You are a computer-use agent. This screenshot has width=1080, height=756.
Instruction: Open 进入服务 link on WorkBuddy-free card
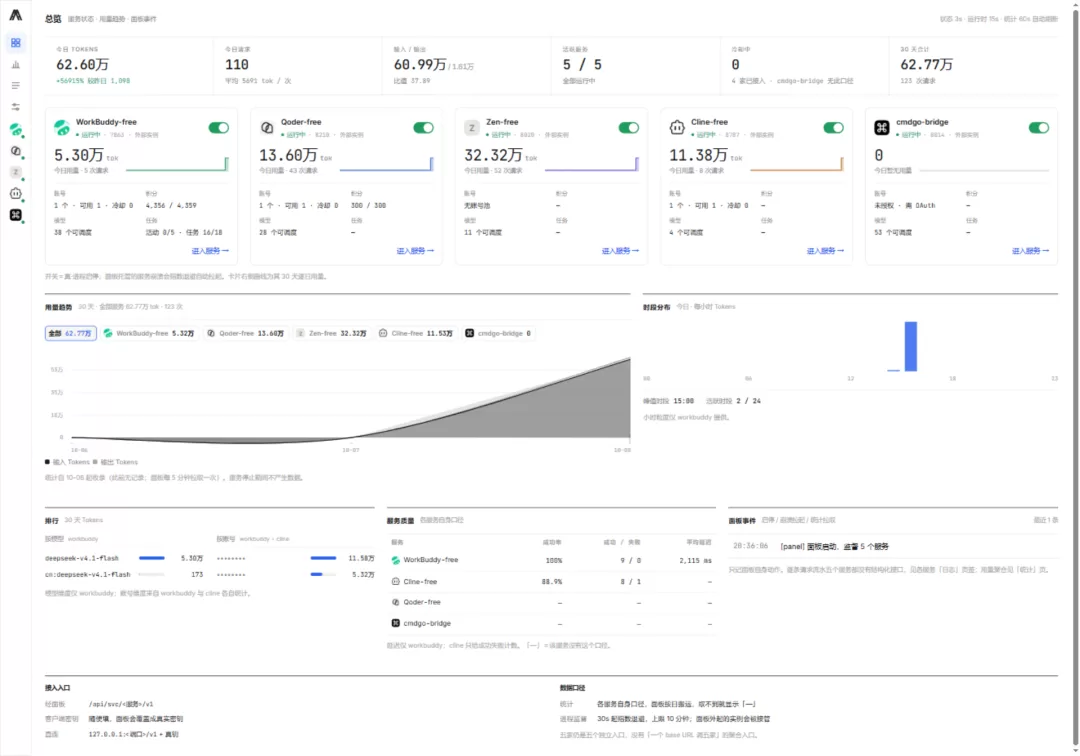coord(210,251)
